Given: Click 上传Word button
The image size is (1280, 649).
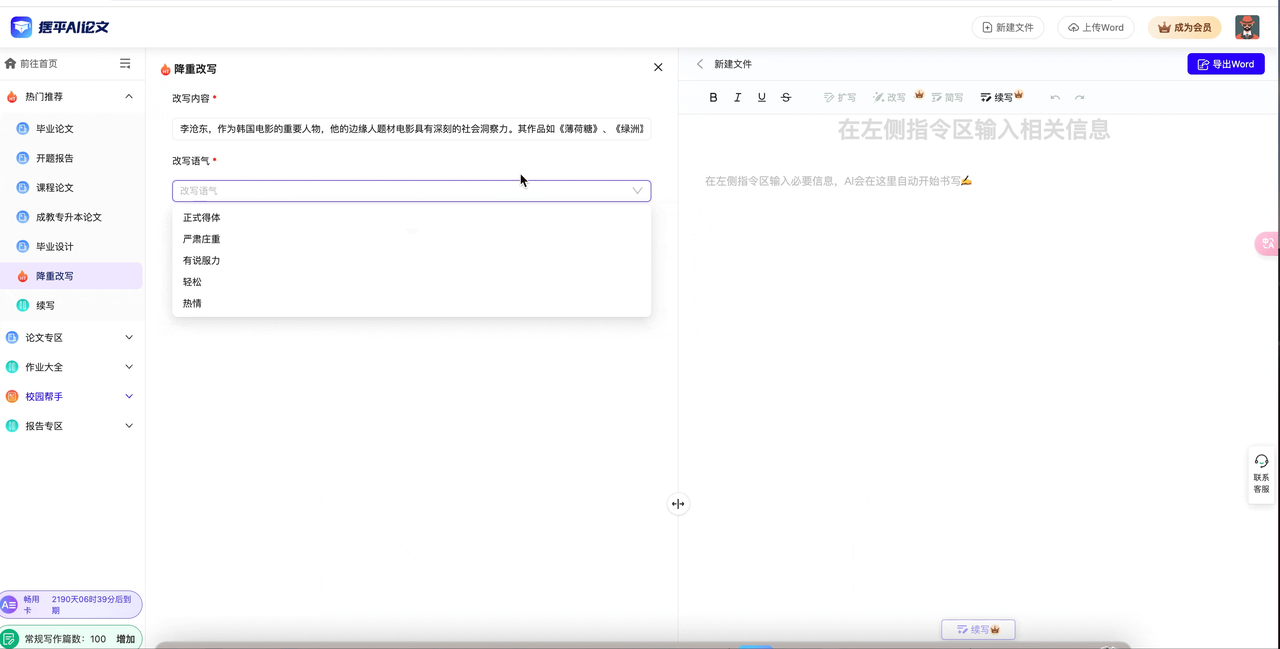Looking at the screenshot, I should click(x=1095, y=28).
